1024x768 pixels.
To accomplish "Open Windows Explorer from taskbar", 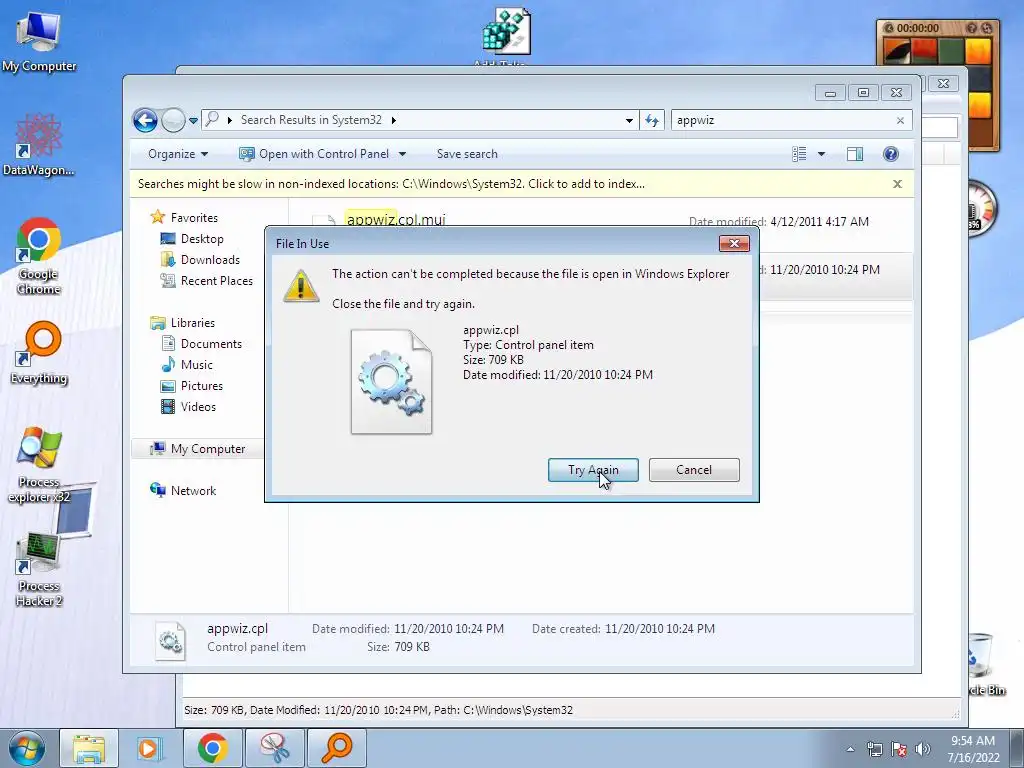I will point(89,748).
